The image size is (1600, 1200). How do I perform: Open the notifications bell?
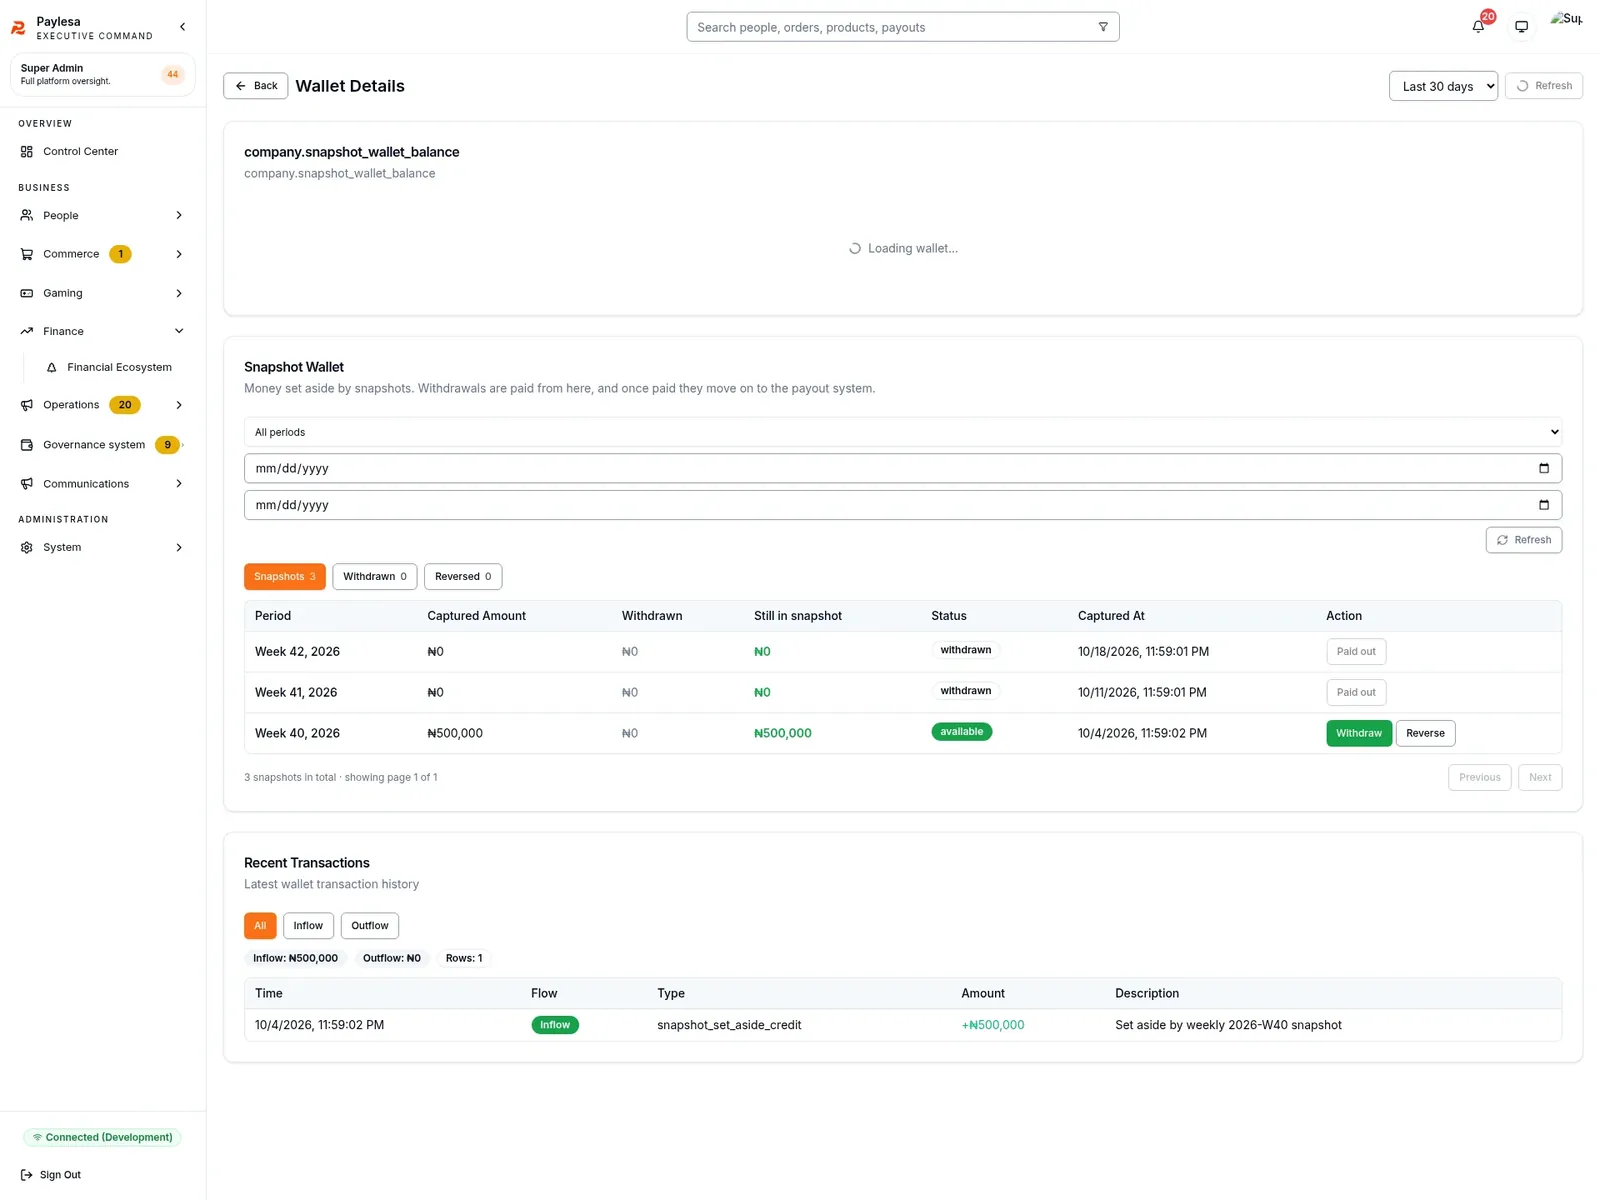tap(1478, 27)
